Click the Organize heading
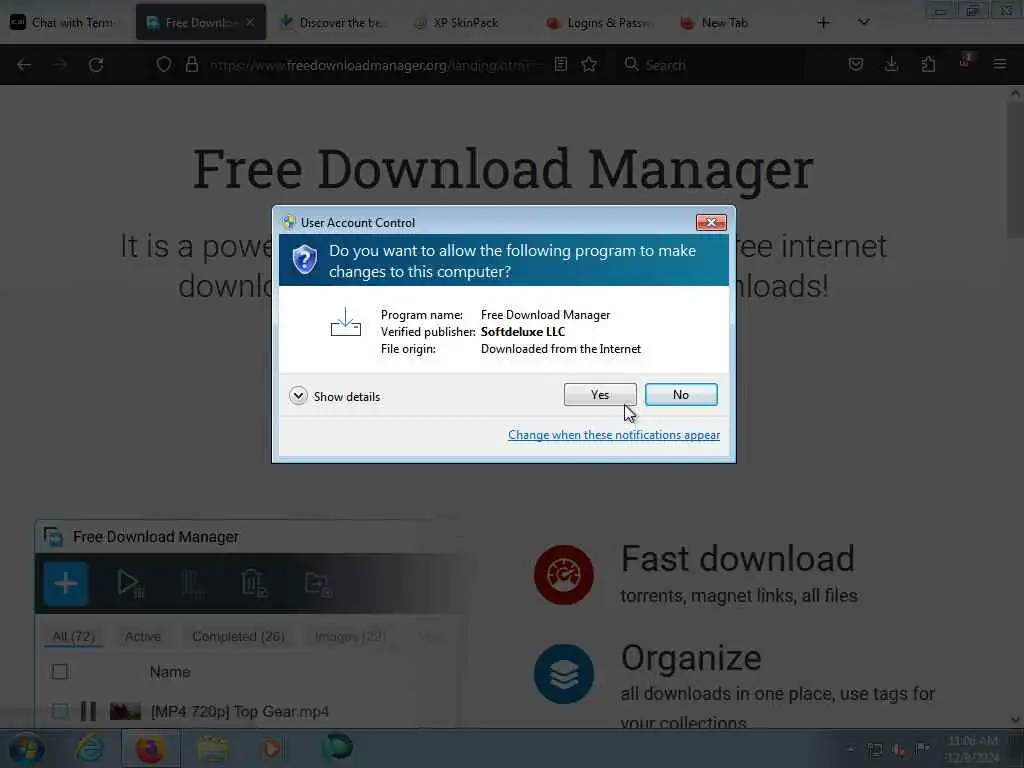 pyautogui.click(x=691, y=658)
